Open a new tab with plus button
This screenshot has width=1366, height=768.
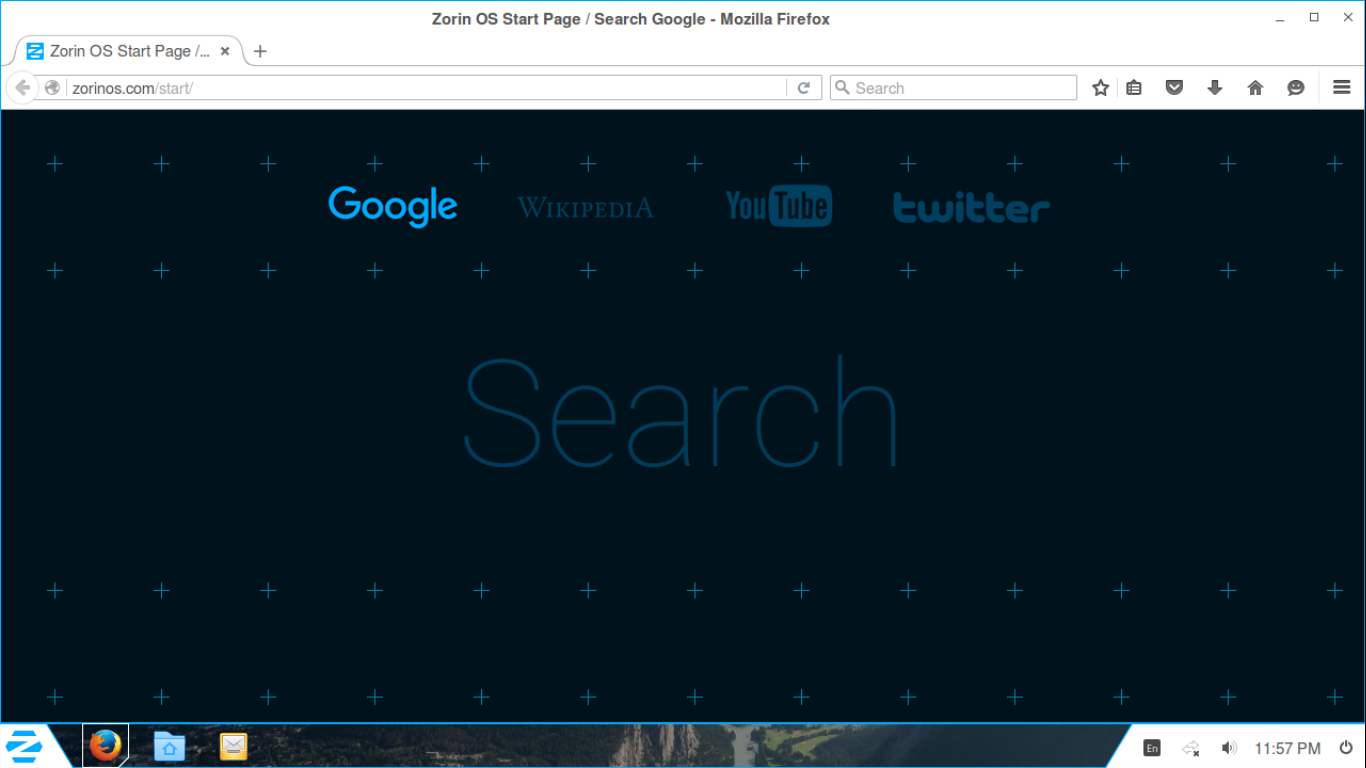click(x=260, y=51)
